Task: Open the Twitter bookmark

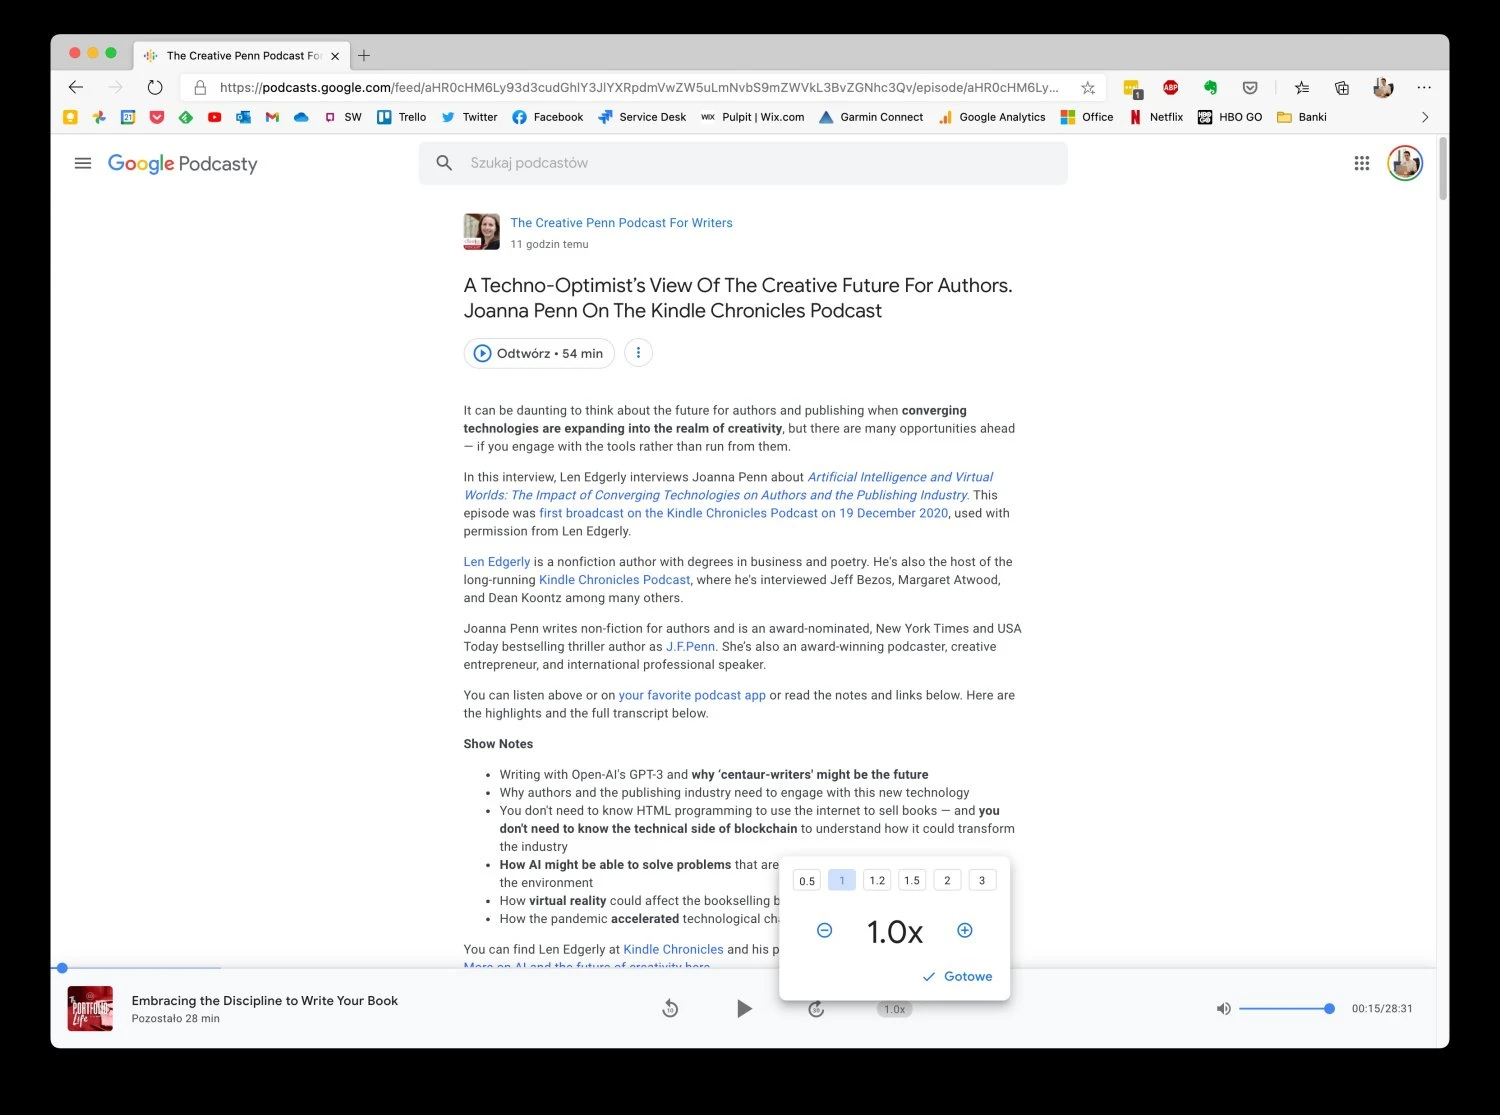Action: (x=469, y=117)
